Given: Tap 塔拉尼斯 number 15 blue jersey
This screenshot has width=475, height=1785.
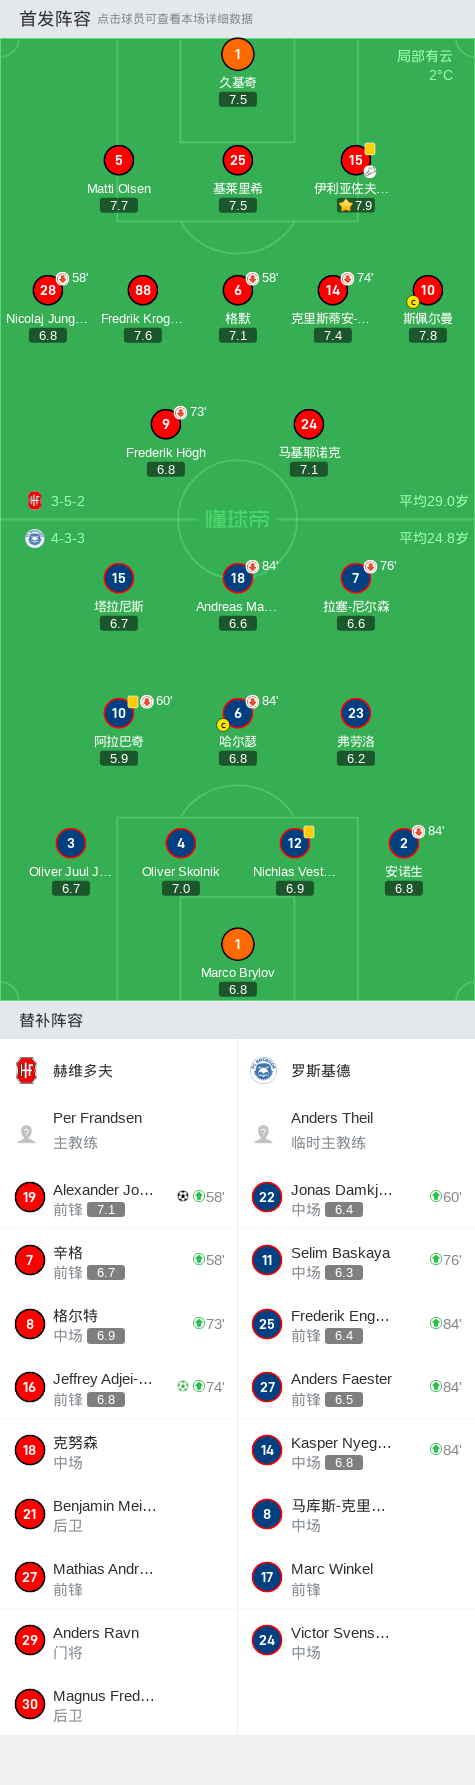Looking at the screenshot, I should [x=118, y=578].
